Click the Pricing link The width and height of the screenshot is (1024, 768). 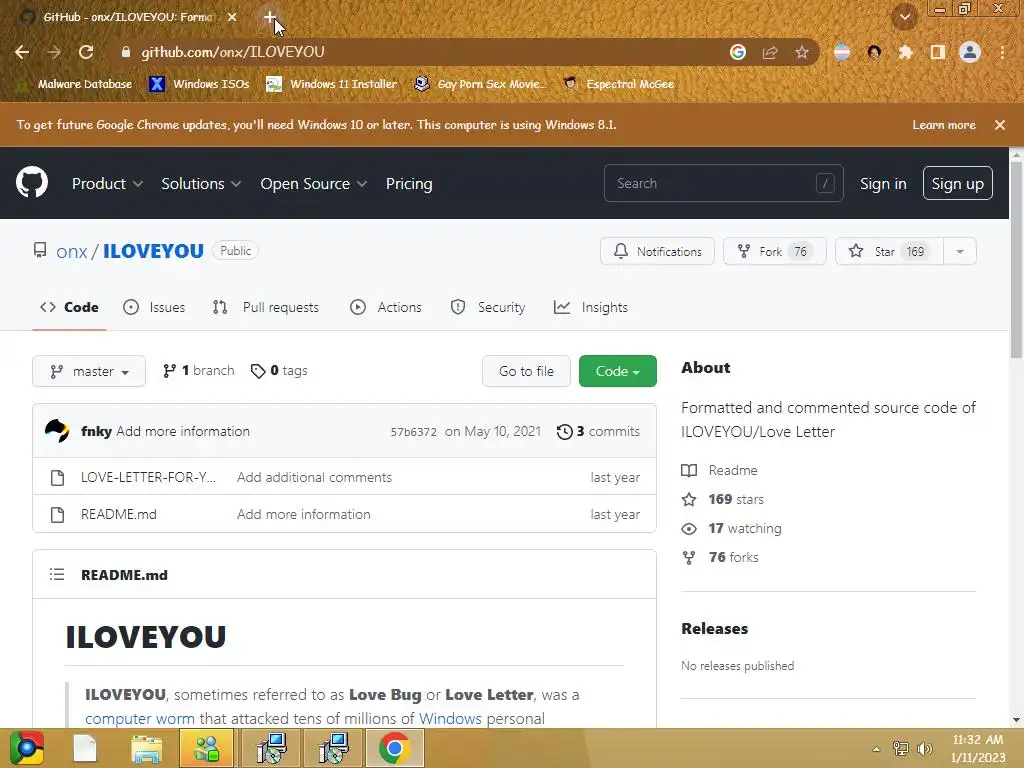409,184
